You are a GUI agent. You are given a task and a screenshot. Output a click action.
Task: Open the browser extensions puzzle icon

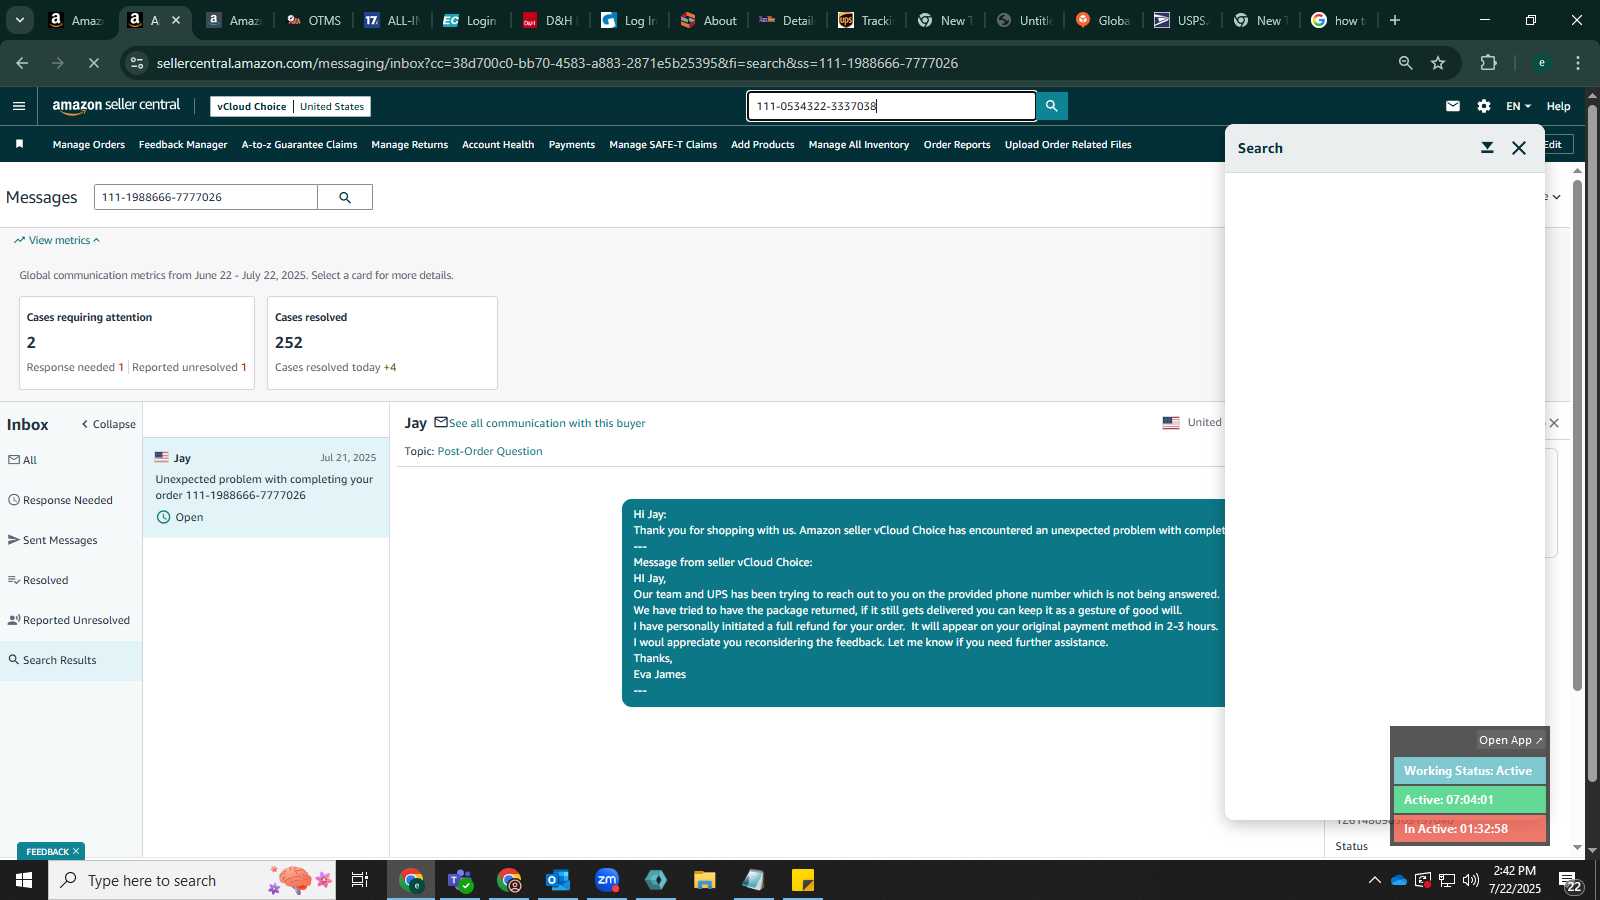tap(1488, 63)
